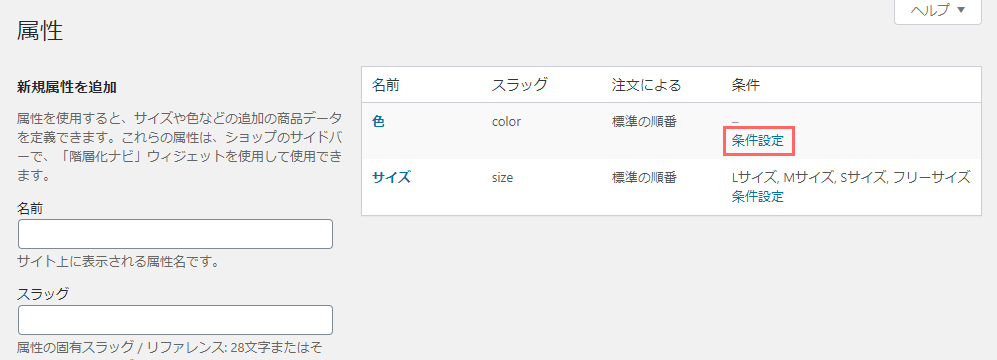Click the サイト上に表示される属性名です hint text
This screenshot has width=997, height=360.
[118, 261]
